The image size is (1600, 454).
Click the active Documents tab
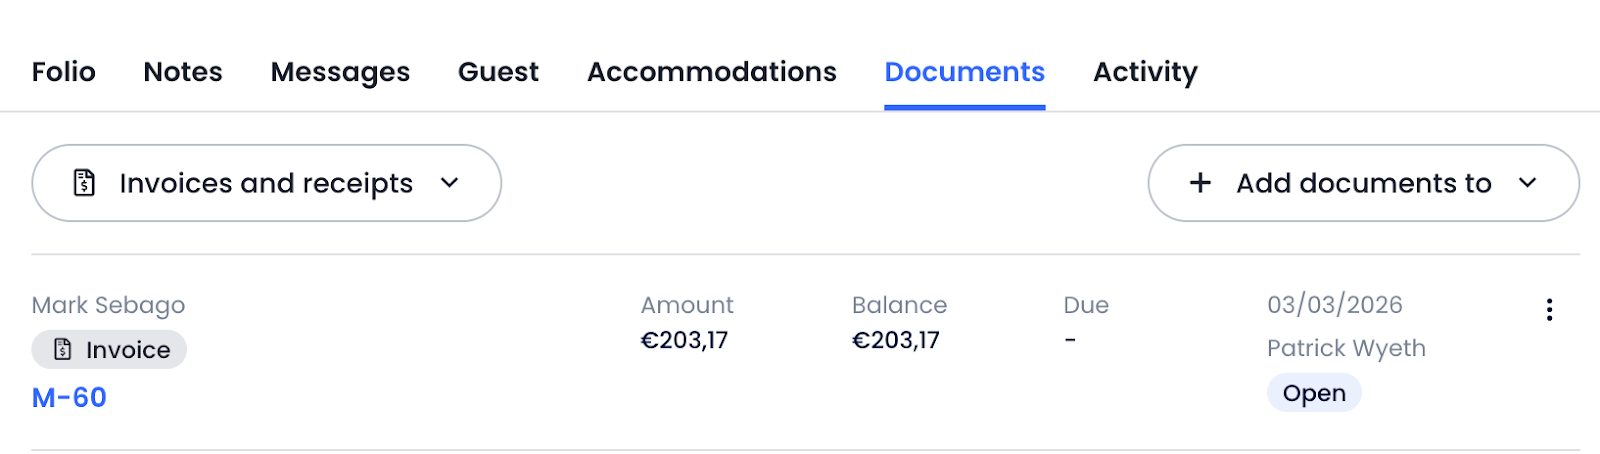pyautogui.click(x=964, y=72)
